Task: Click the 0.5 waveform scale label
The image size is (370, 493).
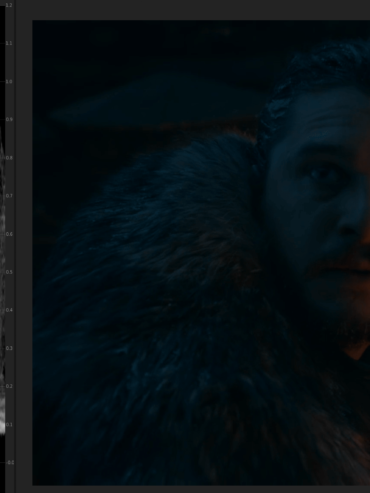Action: pos(9,272)
